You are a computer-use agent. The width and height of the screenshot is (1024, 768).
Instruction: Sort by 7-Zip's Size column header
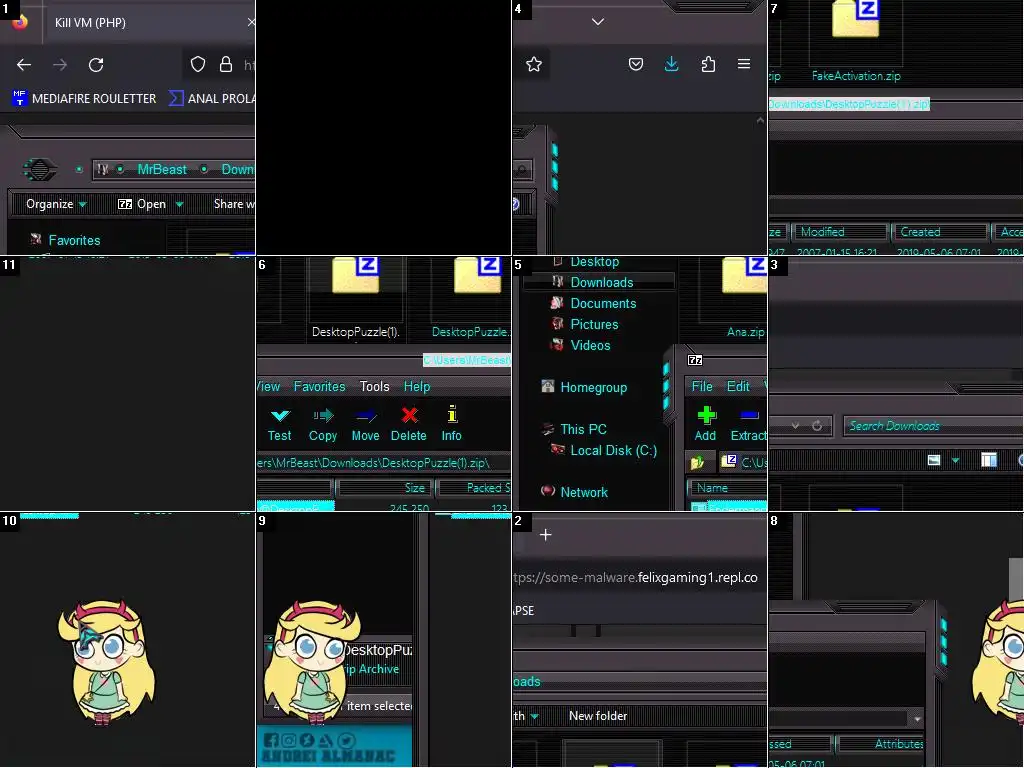coord(385,488)
